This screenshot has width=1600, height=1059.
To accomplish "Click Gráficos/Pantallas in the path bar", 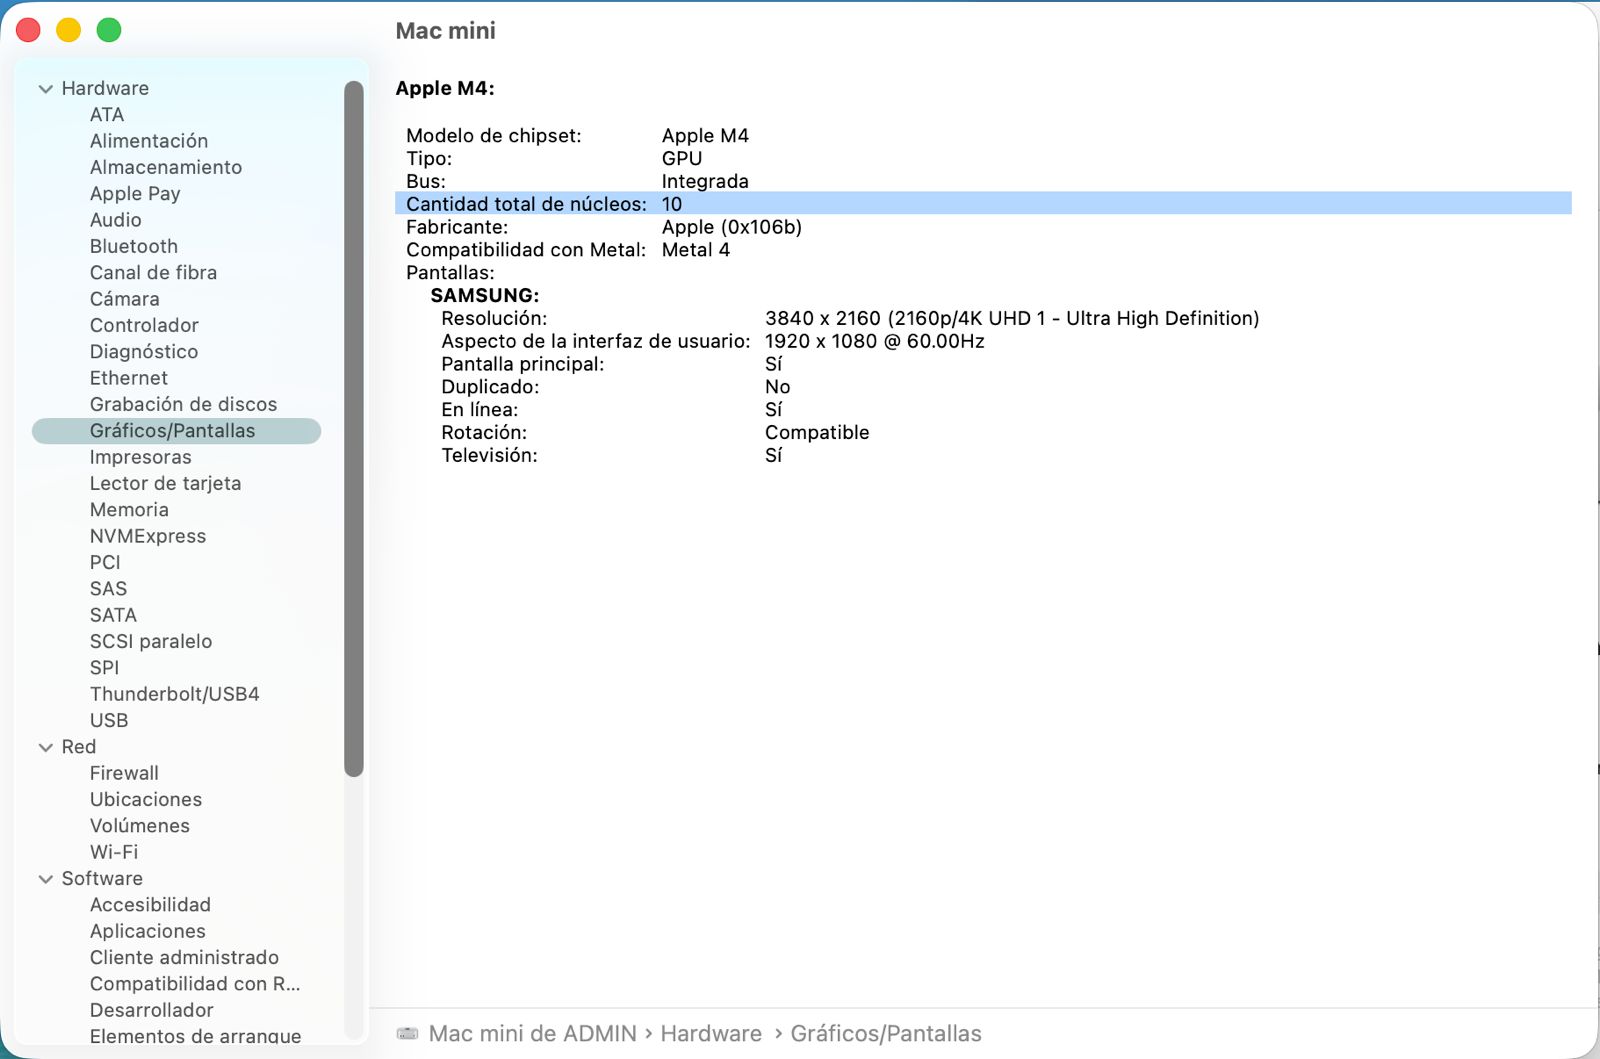I will [x=886, y=1033].
